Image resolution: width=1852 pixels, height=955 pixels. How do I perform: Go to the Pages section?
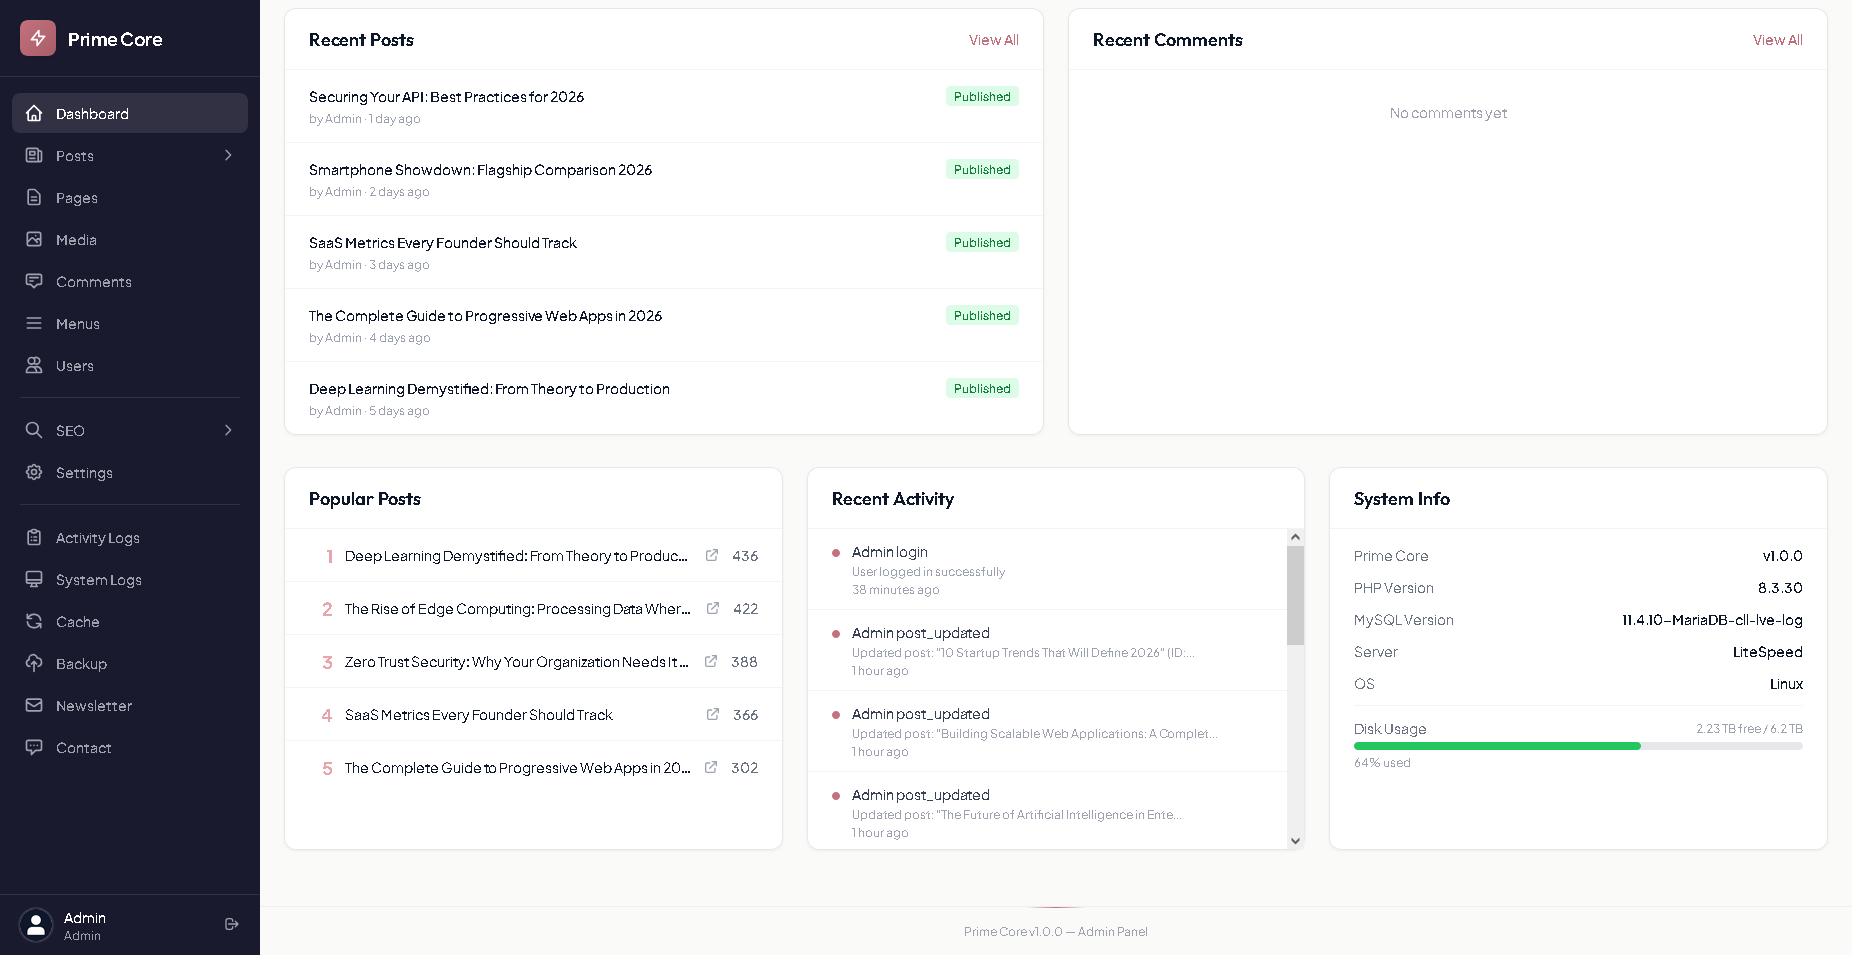(76, 198)
